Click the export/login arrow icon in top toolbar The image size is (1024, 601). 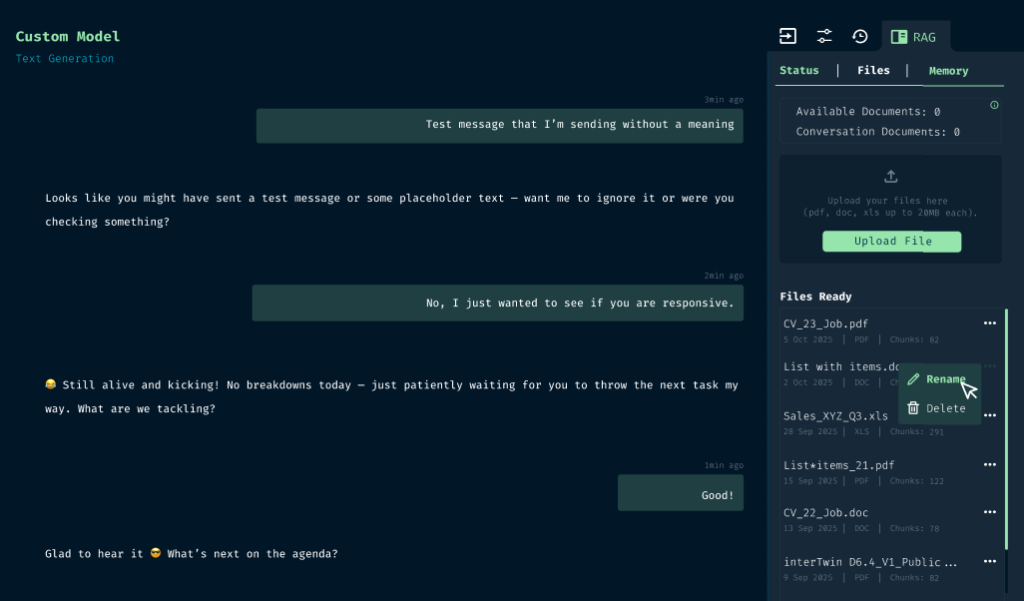click(x=788, y=37)
